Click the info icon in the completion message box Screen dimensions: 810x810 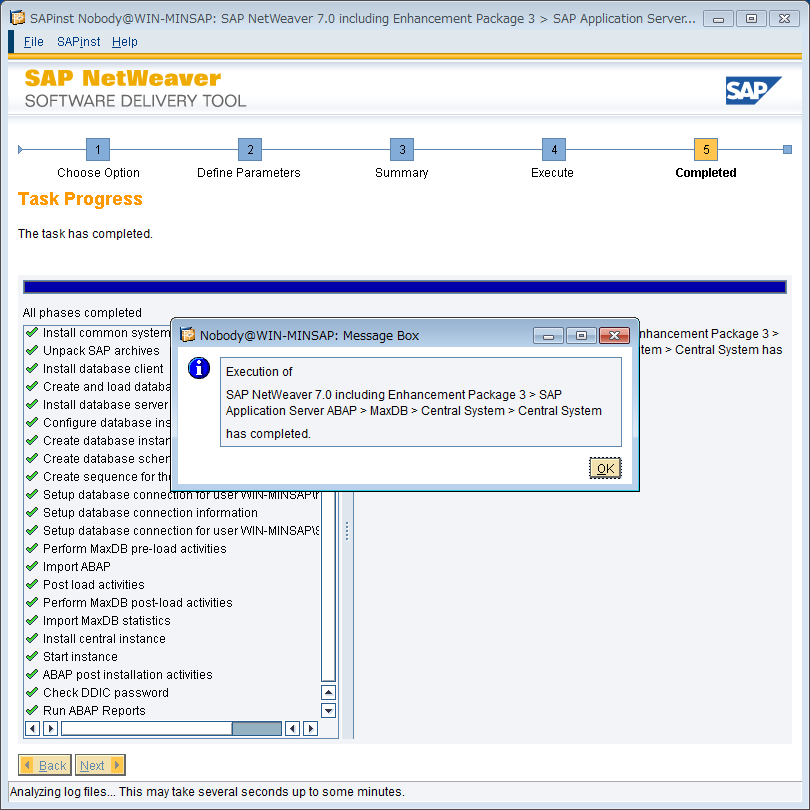point(198,368)
